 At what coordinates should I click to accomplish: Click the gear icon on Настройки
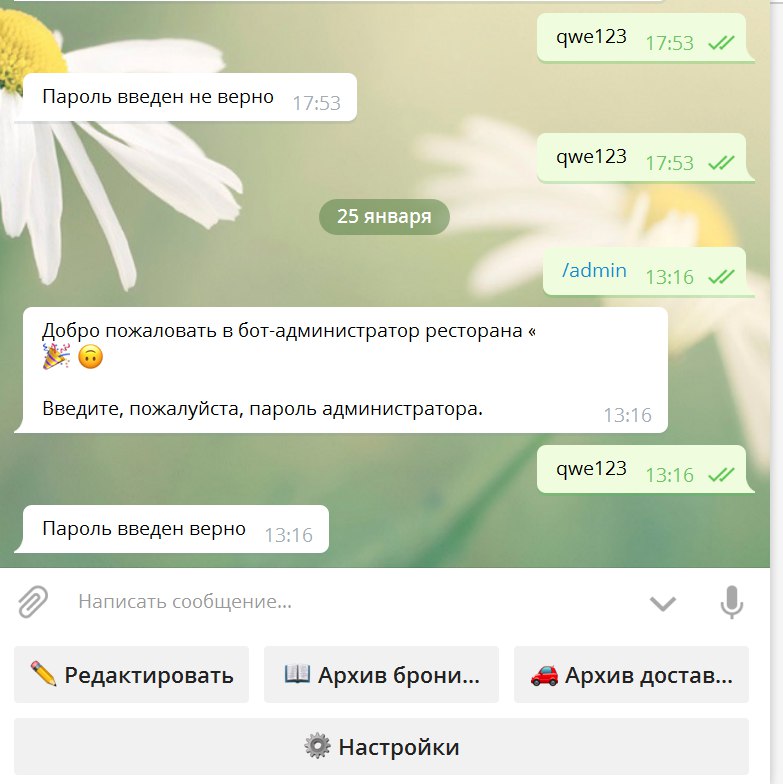tap(318, 746)
